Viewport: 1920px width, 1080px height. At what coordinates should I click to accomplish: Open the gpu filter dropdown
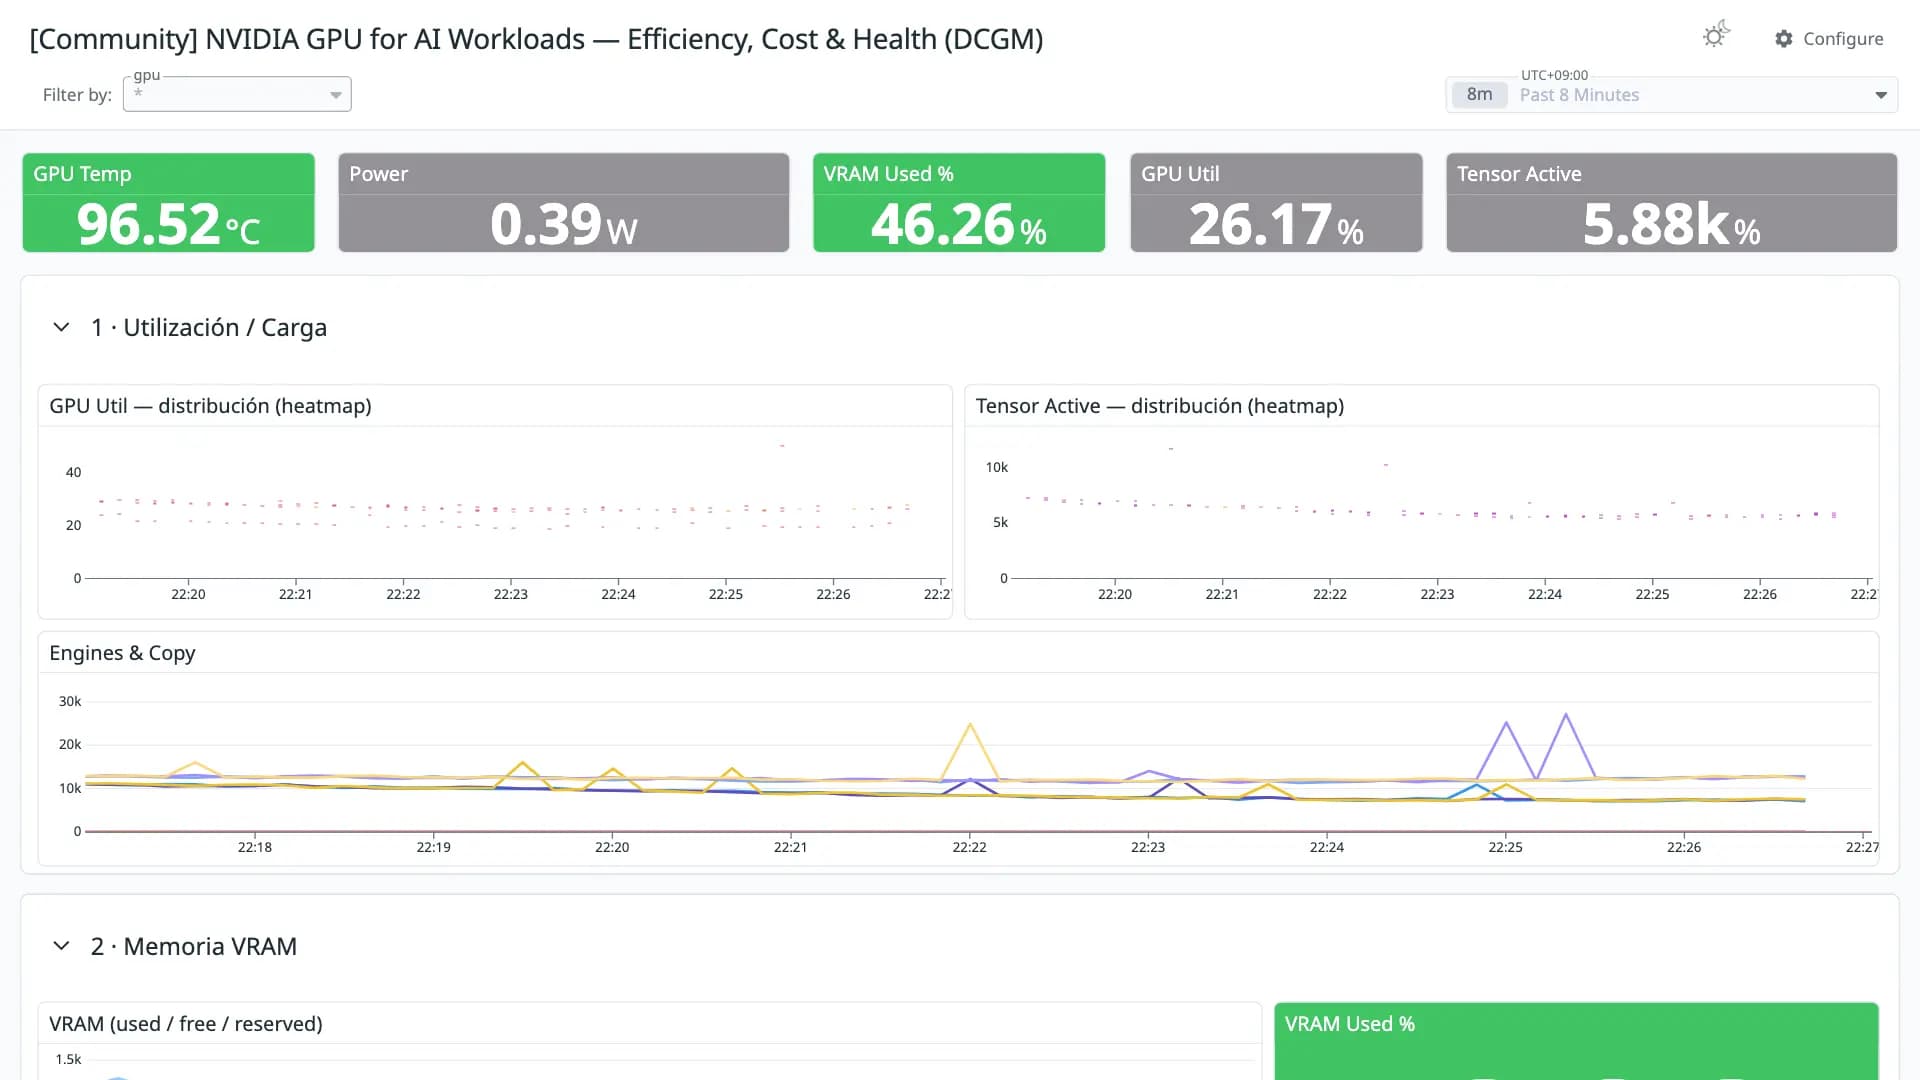coord(237,94)
